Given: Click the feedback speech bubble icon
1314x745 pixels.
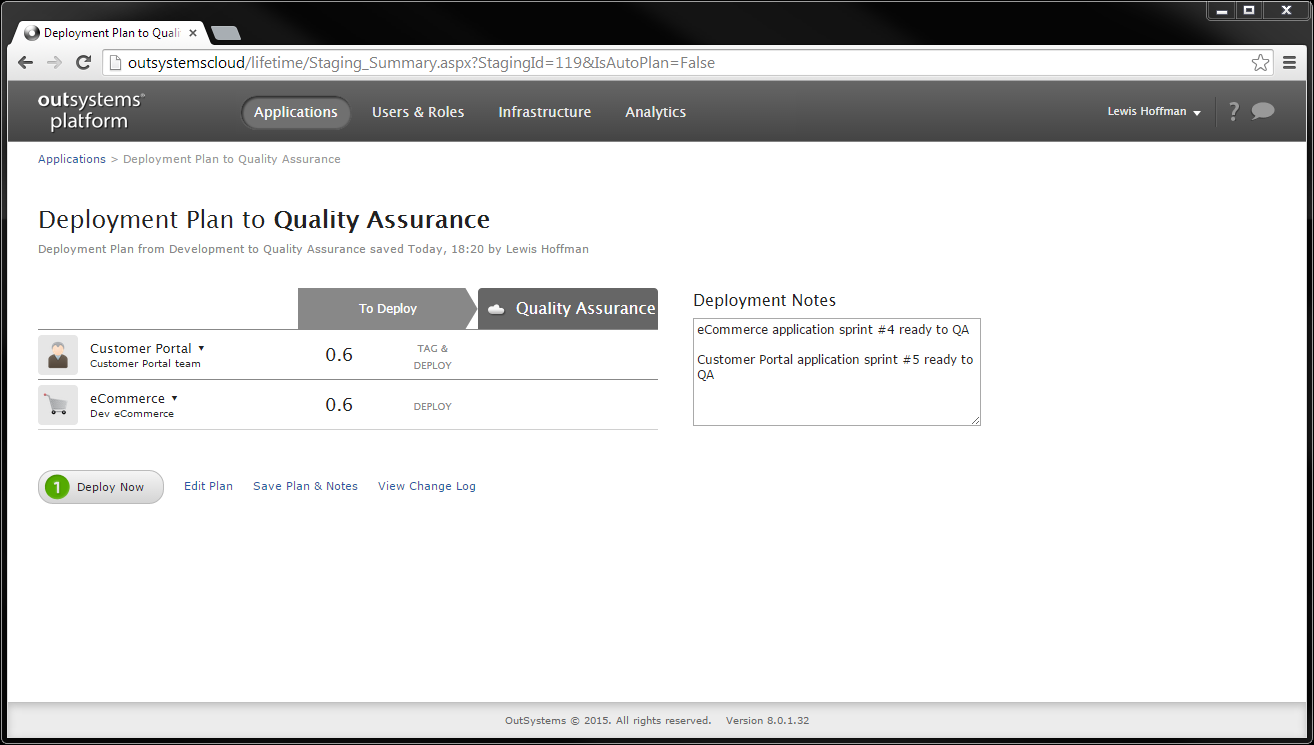Looking at the screenshot, I should (1262, 111).
